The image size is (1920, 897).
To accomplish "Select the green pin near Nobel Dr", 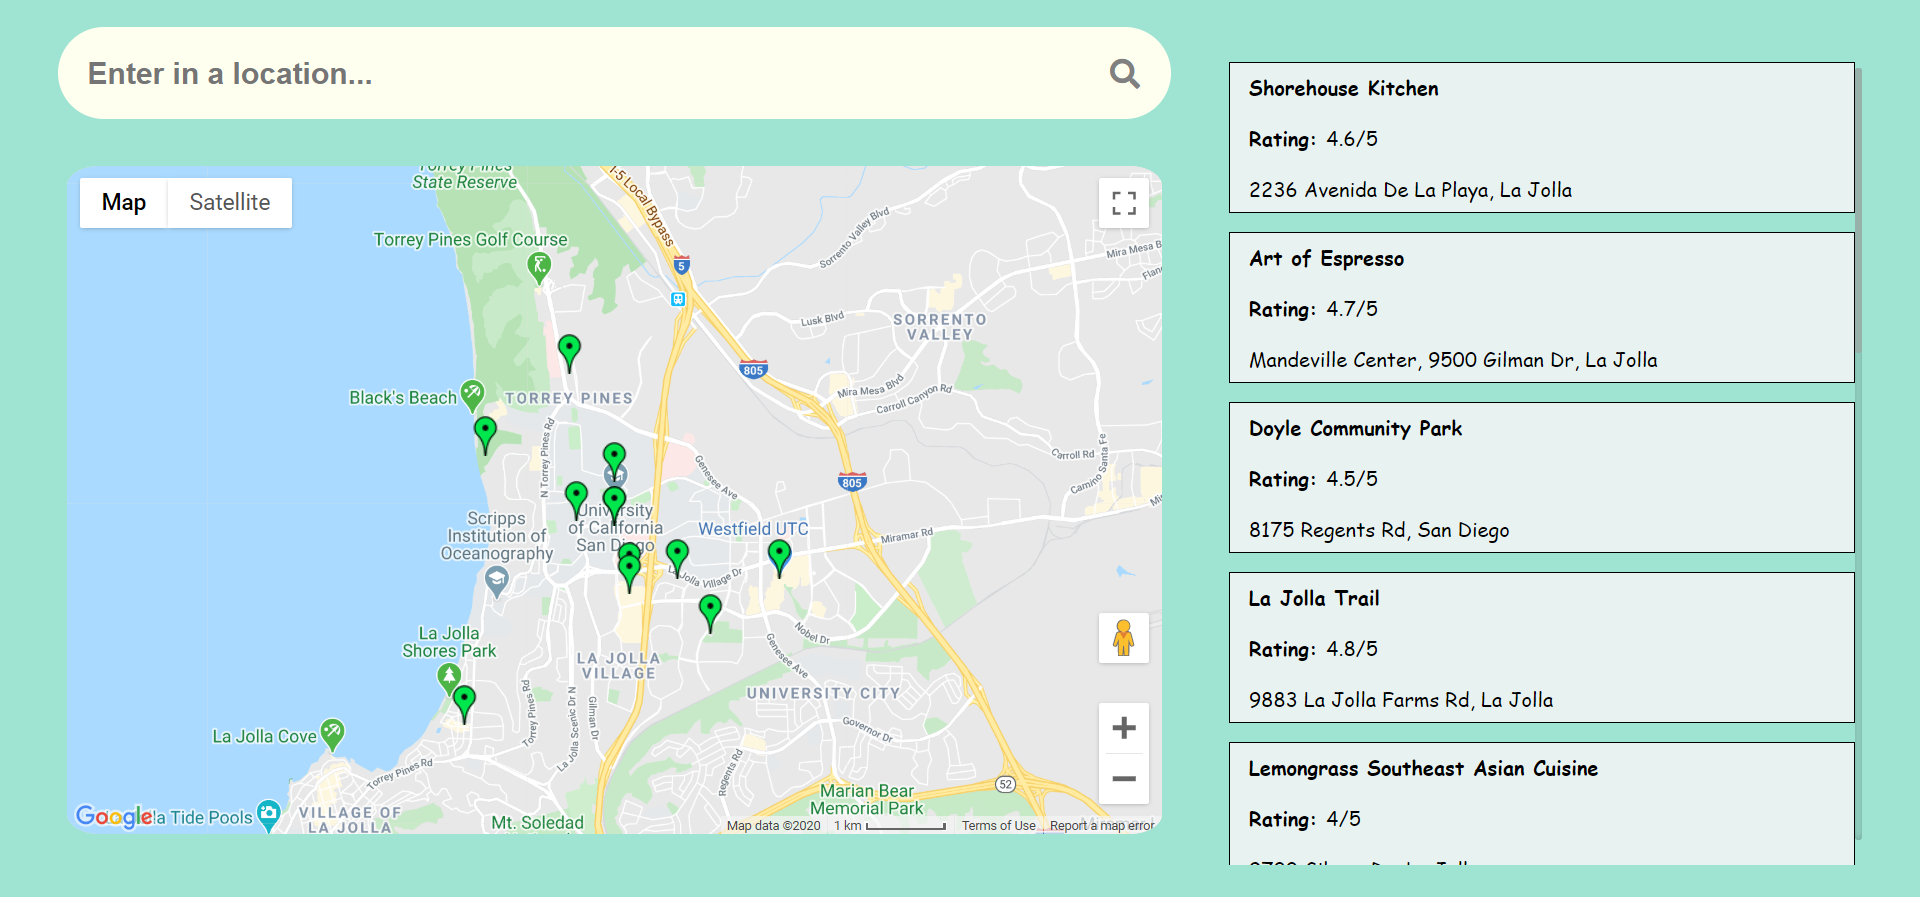I will (710, 613).
